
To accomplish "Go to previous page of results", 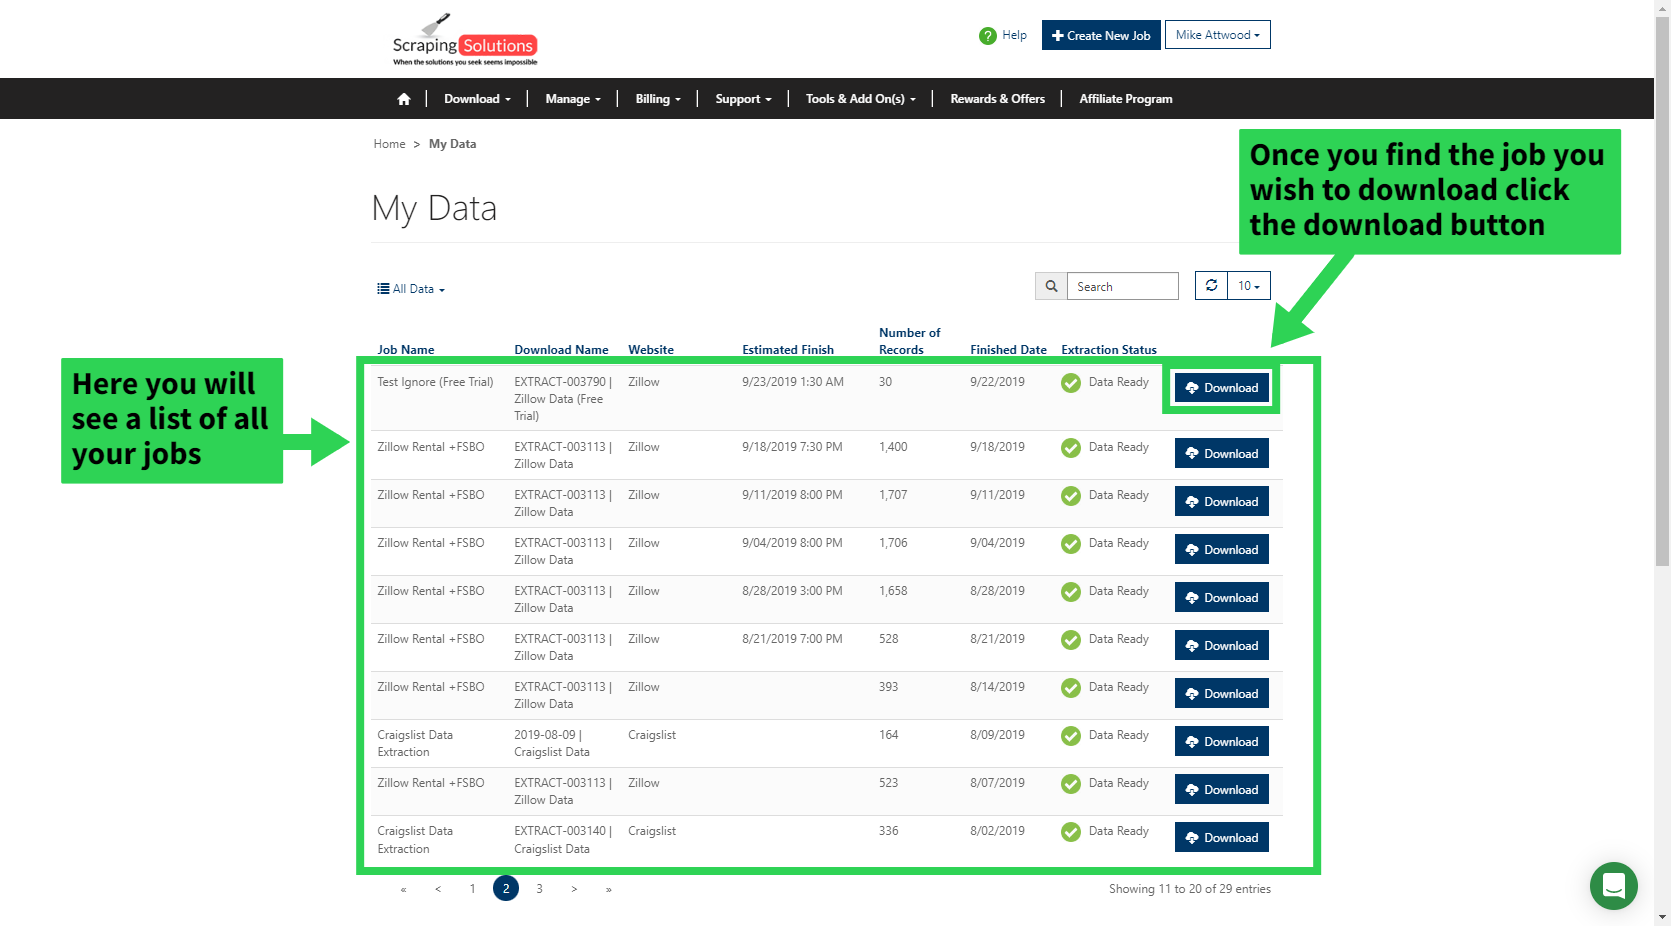I will pyautogui.click(x=438, y=889).
